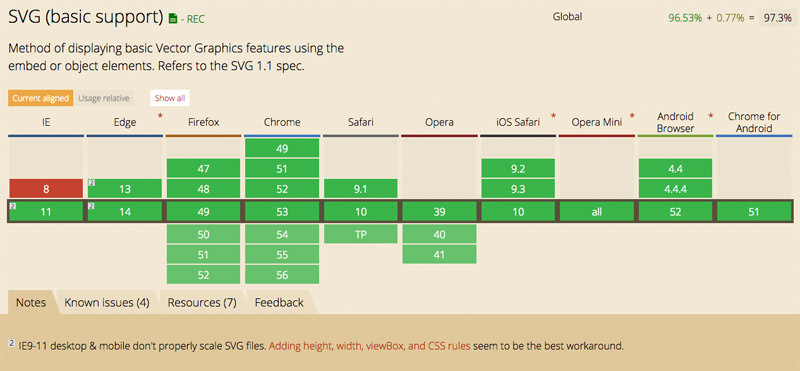The image size is (800, 371).
Task: Click the red asterisk beside Android Browser
Action: coord(710,116)
